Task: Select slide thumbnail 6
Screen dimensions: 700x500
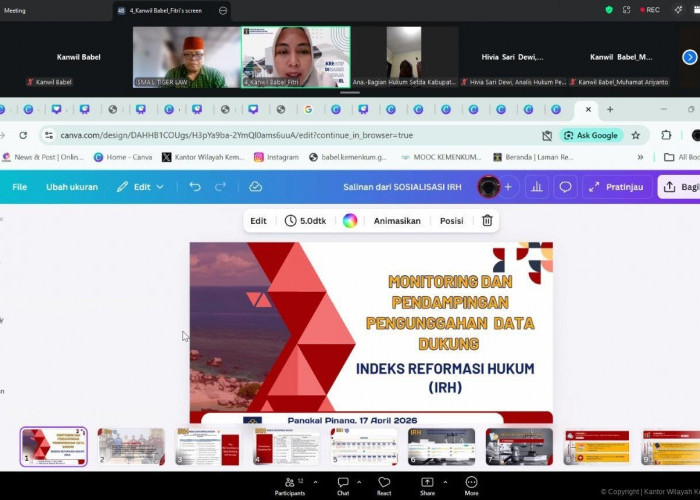Action: pyautogui.click(x=442, y=446)
